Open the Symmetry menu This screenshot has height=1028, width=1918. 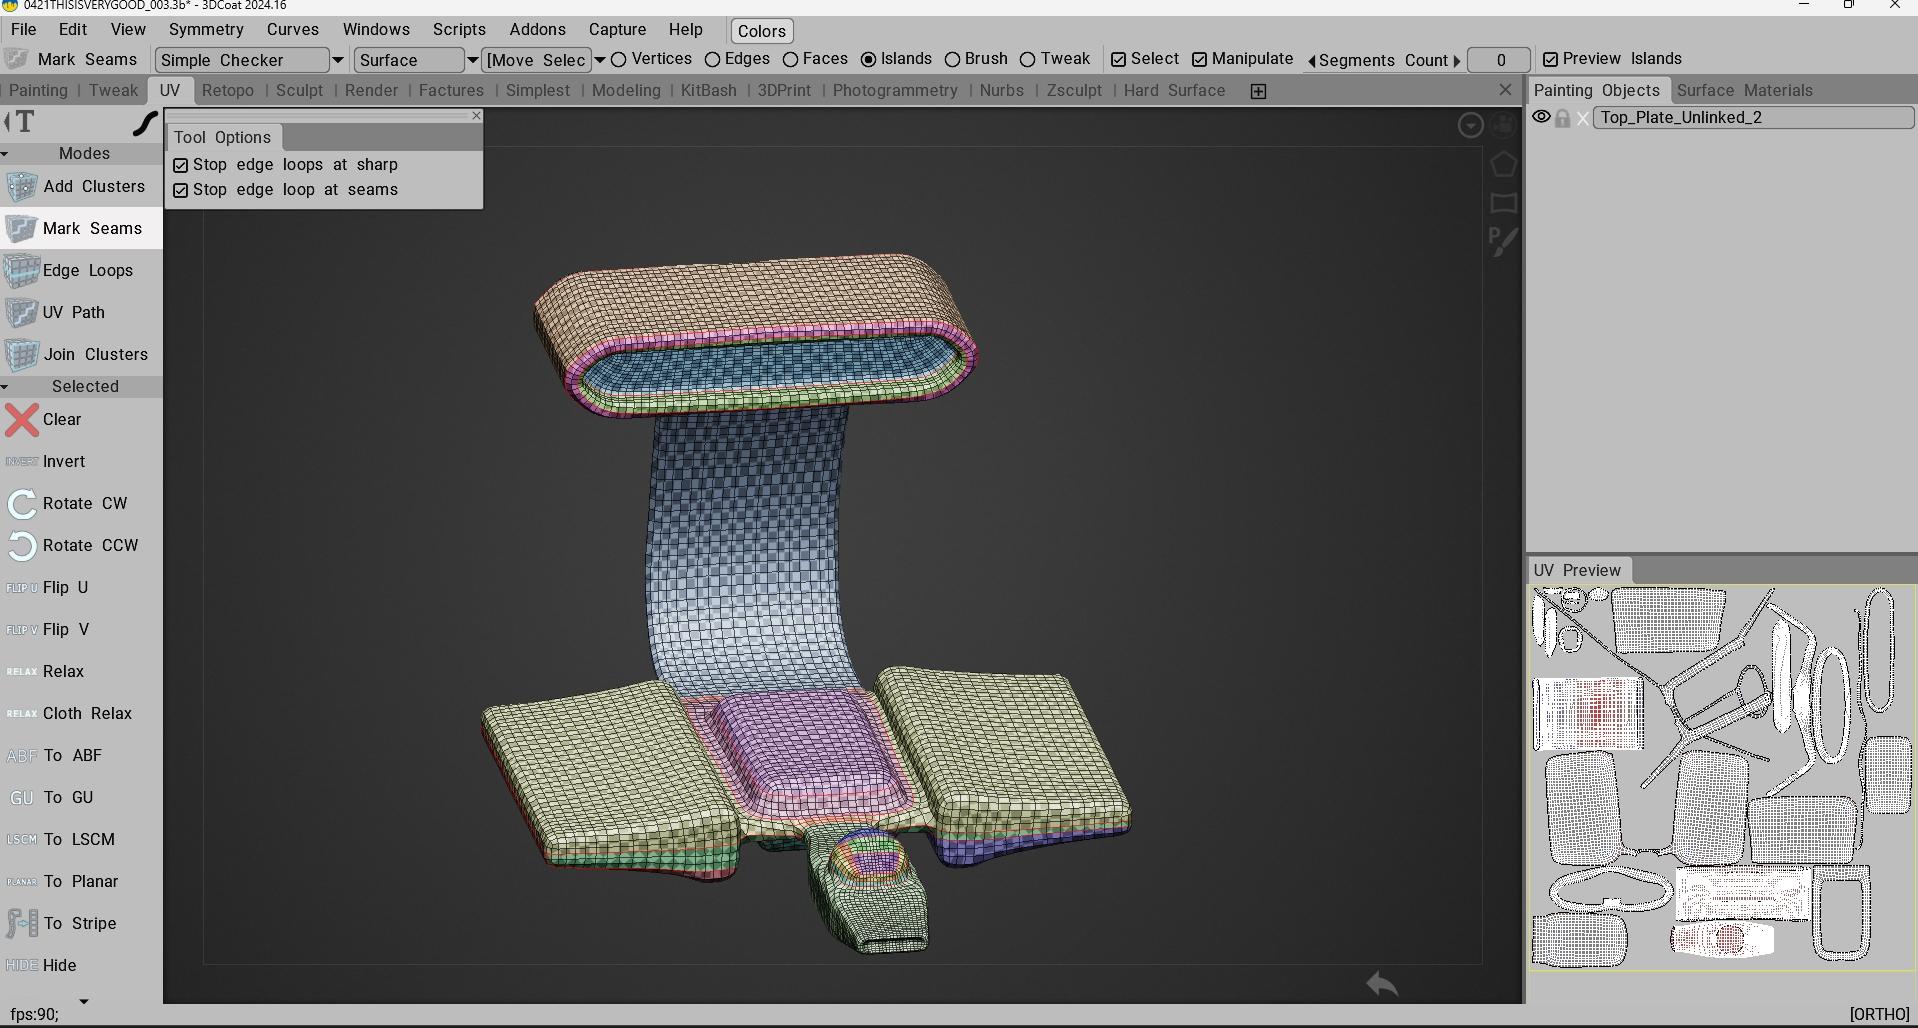point(206,30)
